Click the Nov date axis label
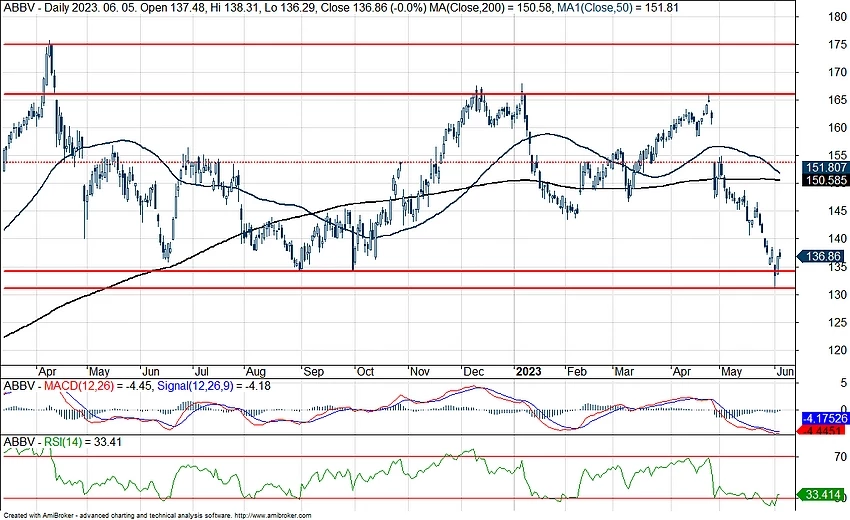 tap(420, 372)
